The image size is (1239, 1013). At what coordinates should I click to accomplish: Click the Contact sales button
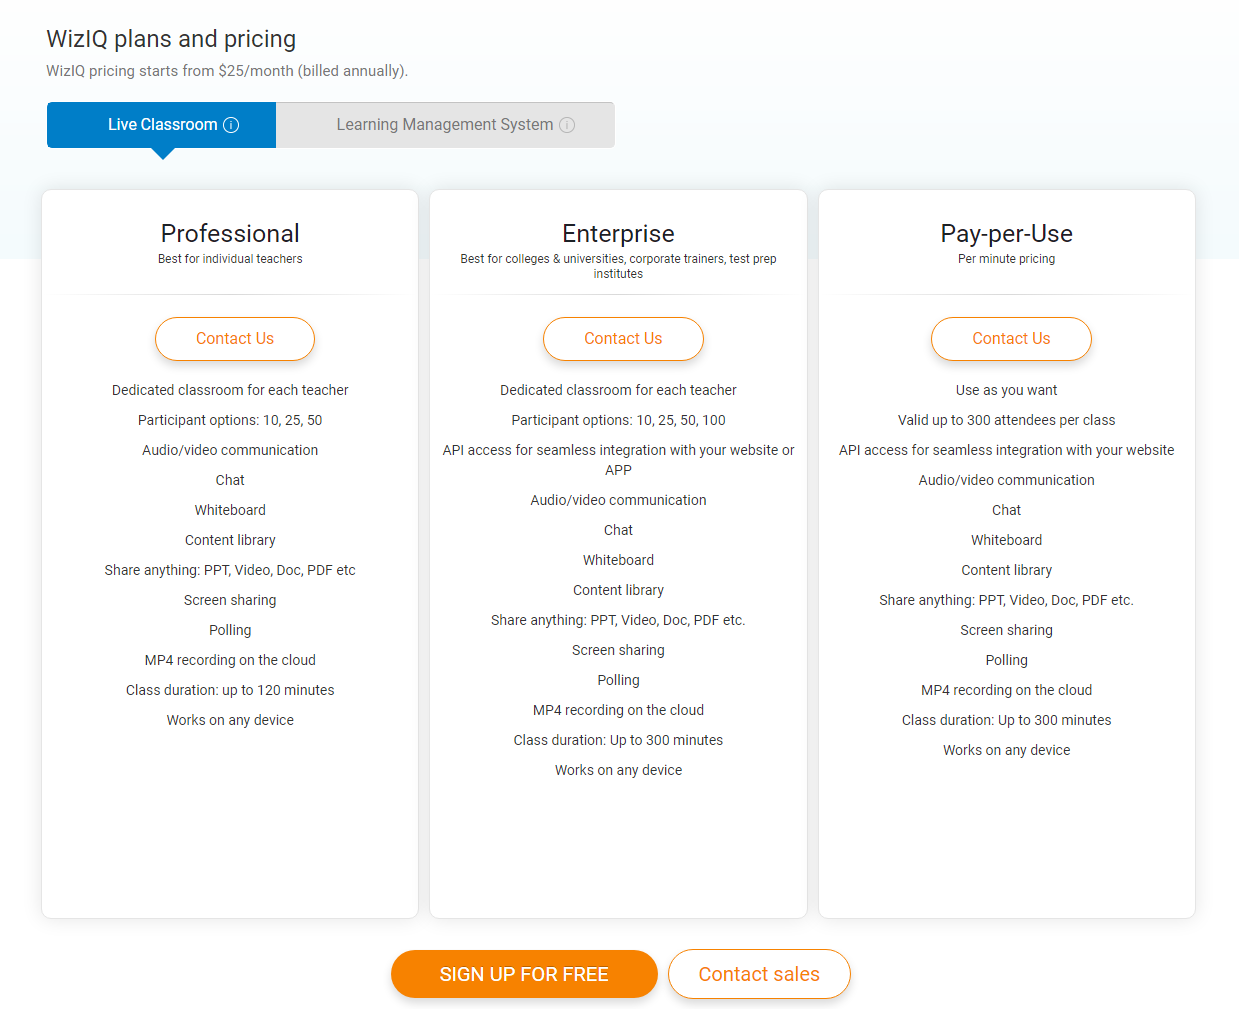click(x=759, y=974)
